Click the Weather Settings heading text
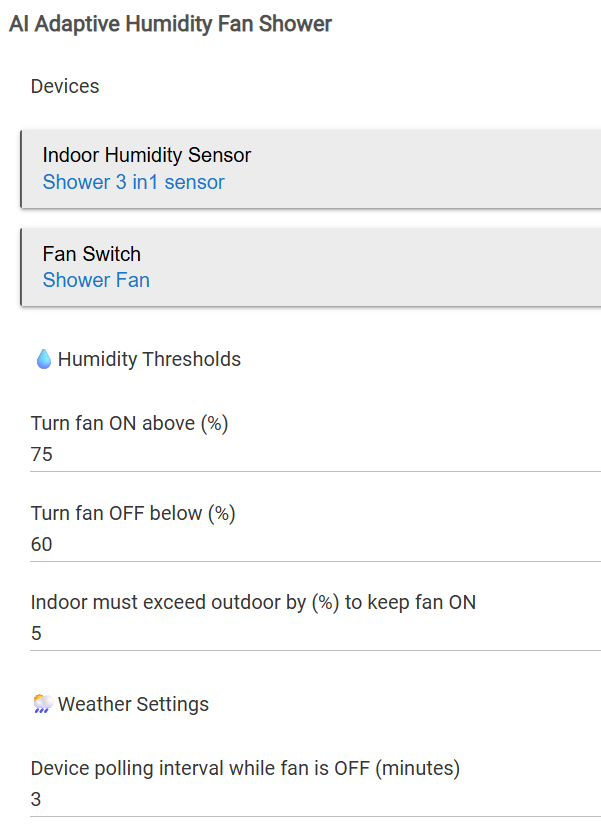This screenshot has height=837, width=601. (133, 704)
